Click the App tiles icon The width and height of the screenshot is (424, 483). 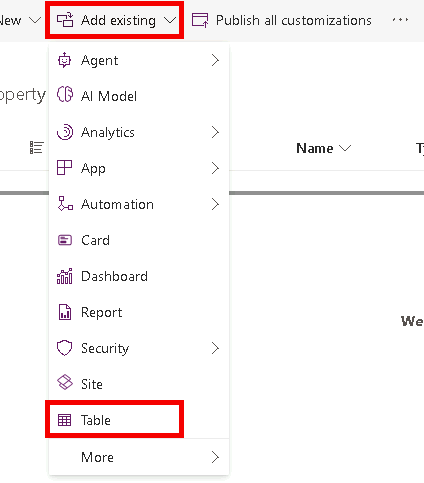pyautogui.click(x=64, y=167)
